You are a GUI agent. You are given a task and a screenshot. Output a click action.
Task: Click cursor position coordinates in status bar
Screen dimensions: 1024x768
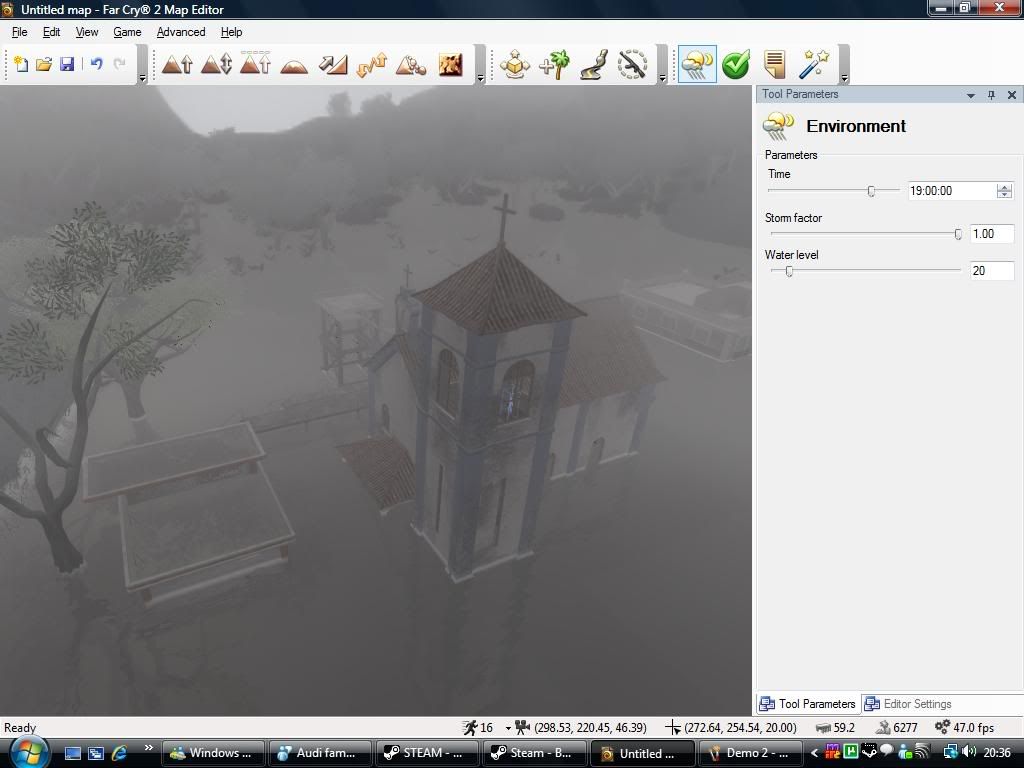740,728
